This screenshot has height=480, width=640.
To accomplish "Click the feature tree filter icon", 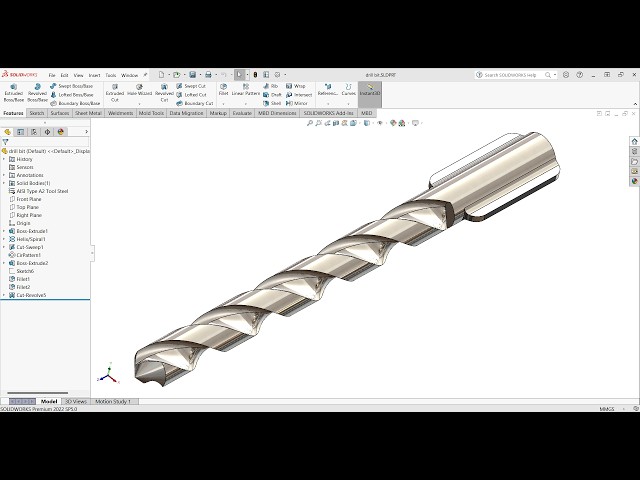I will click(5, 142).
